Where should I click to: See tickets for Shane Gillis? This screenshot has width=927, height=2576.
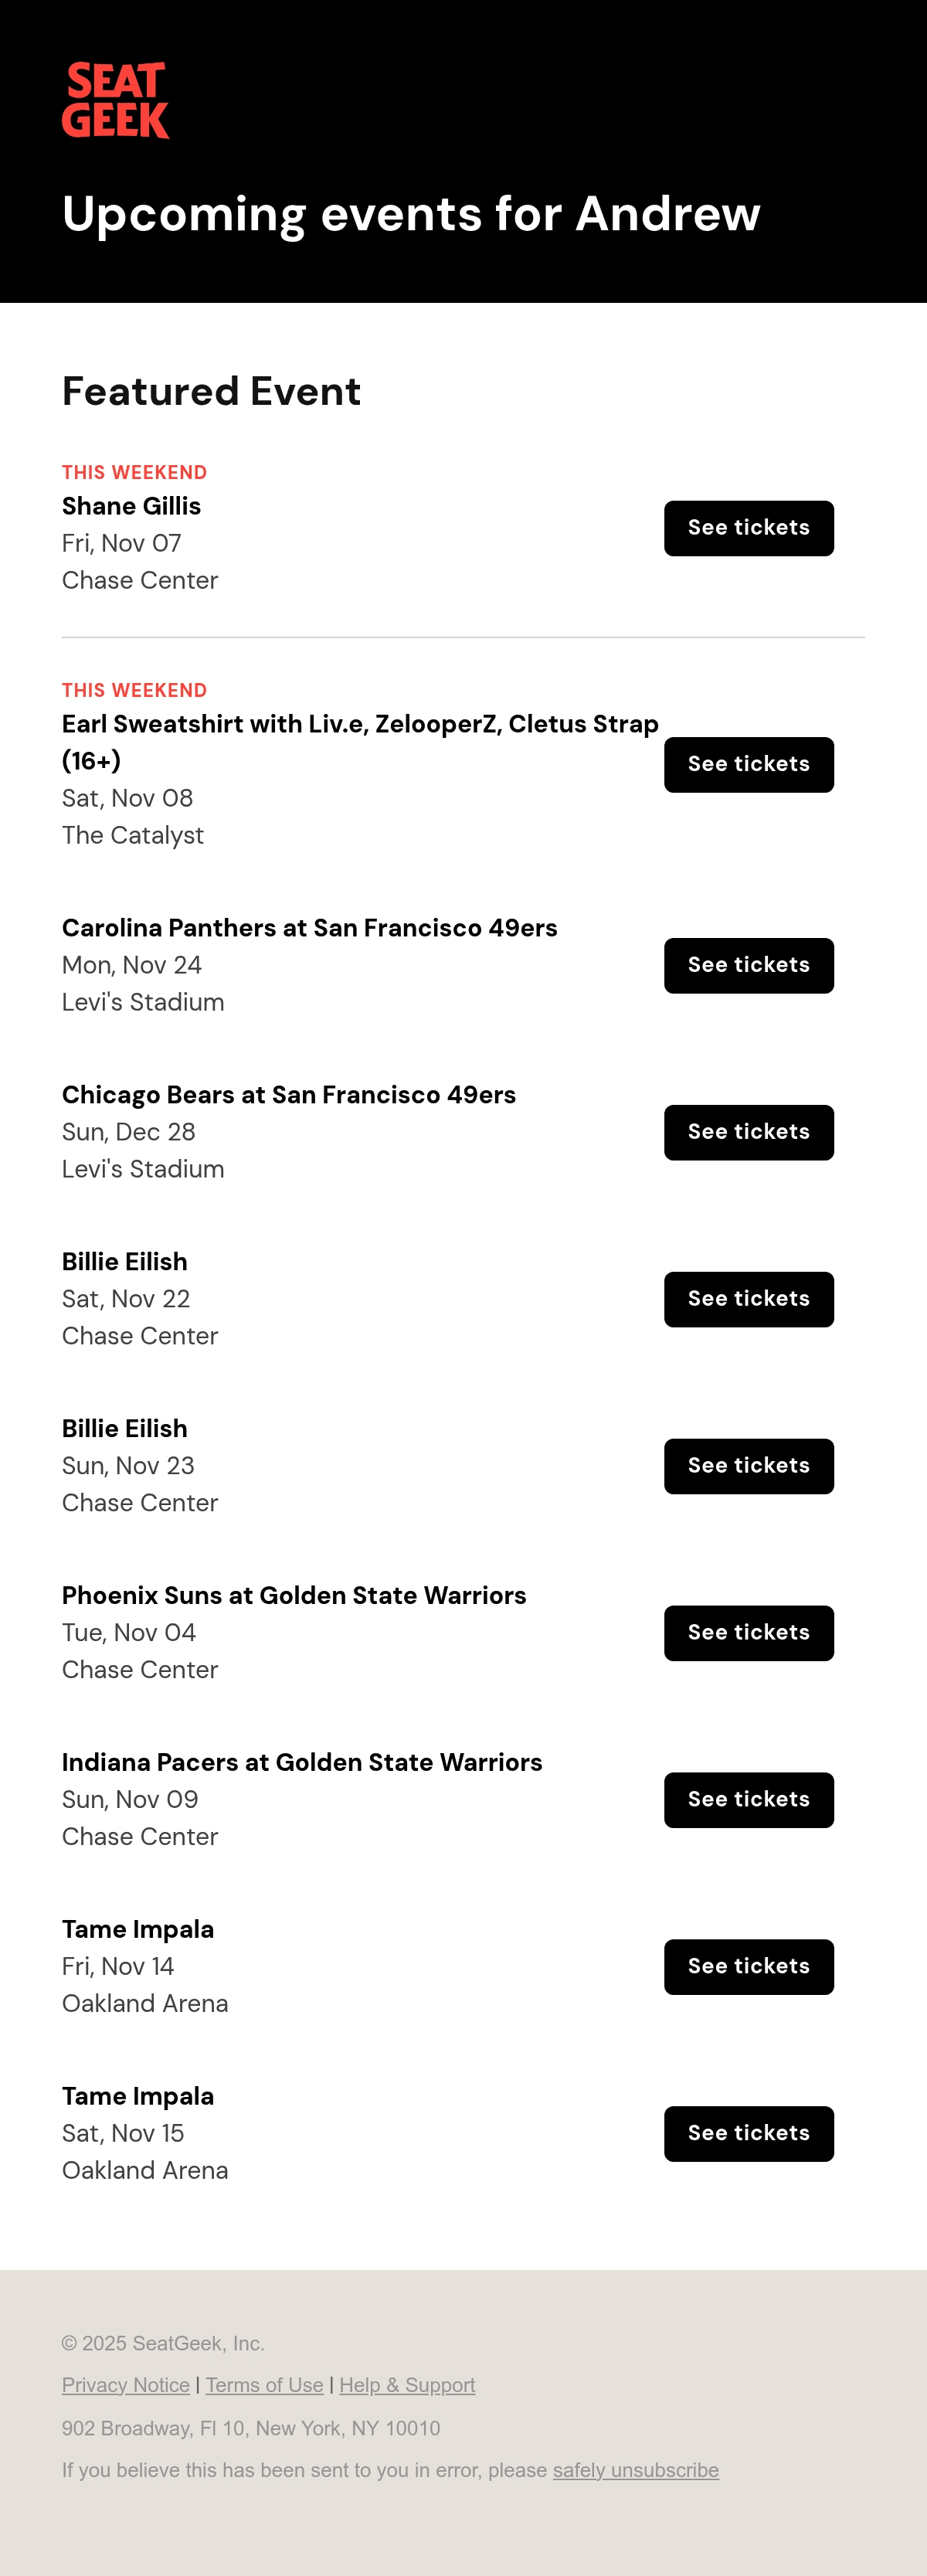point(748,528)
